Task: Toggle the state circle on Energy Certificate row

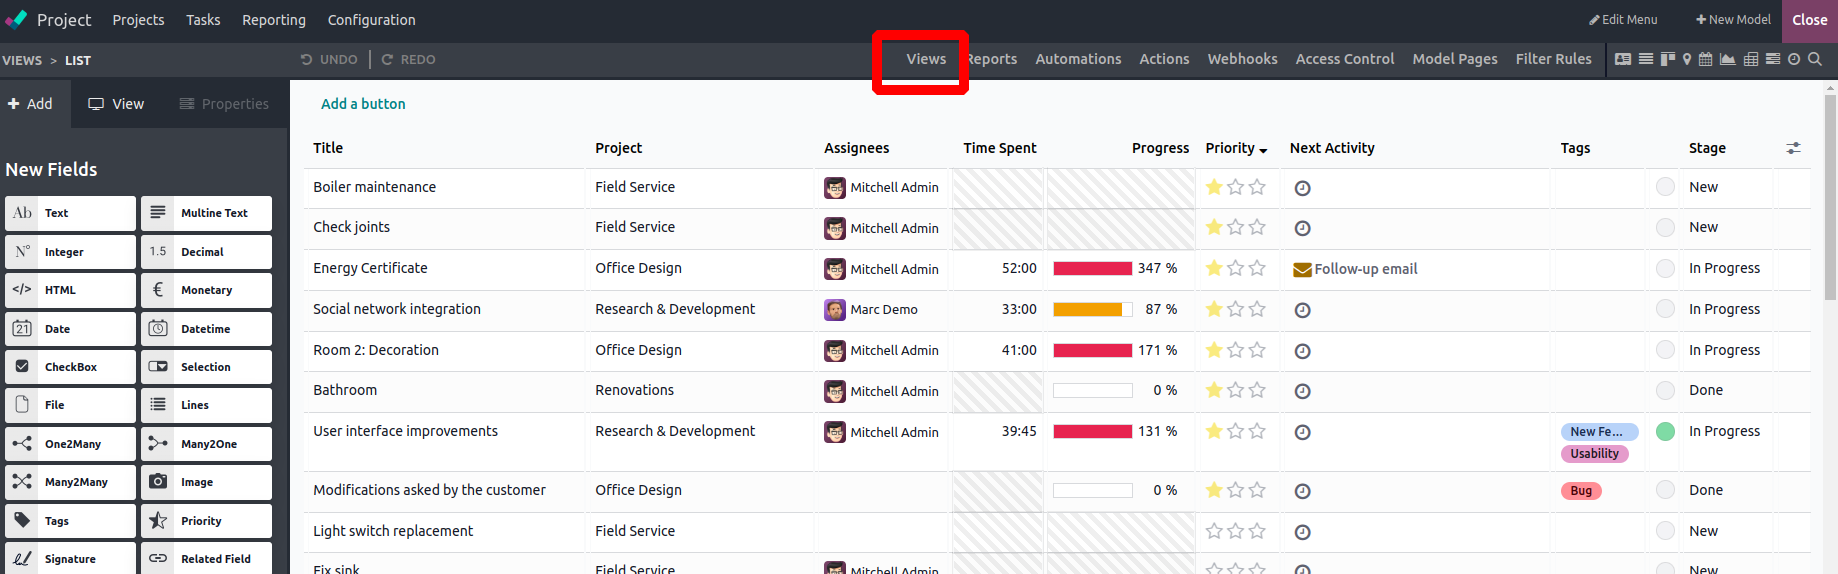Action: tap(1665, 268)
